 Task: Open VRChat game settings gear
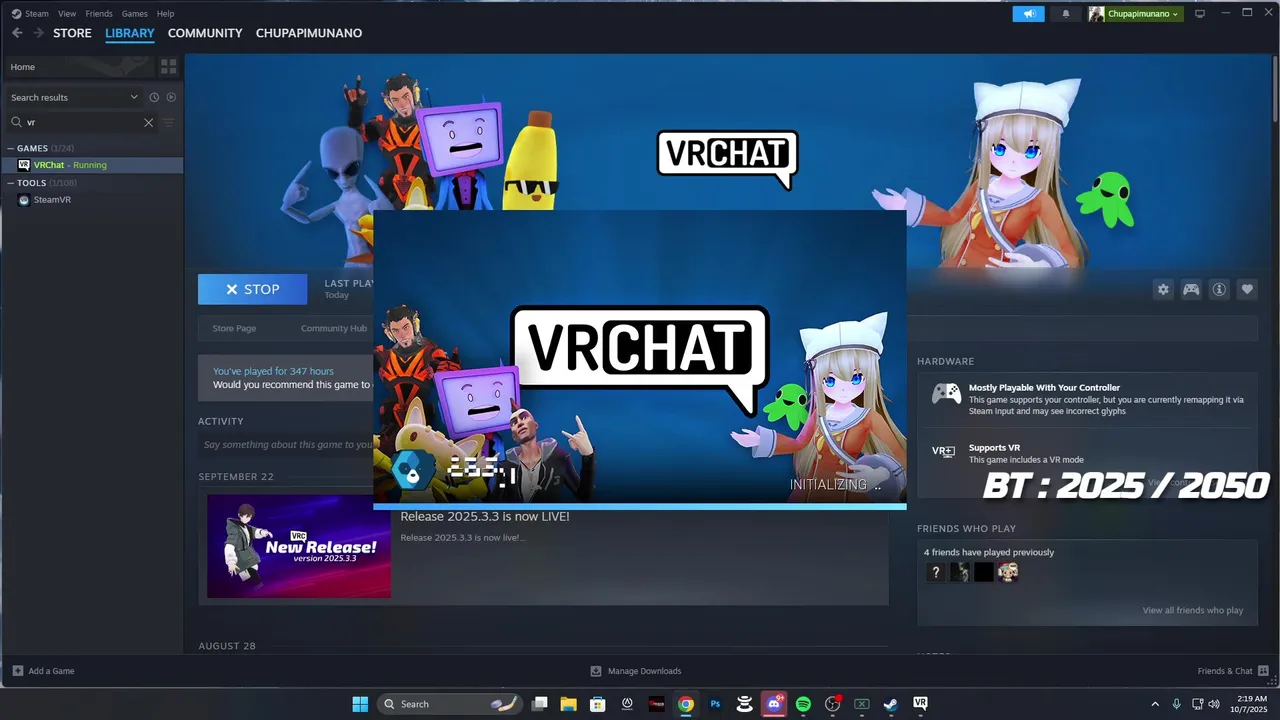pos(1163,289)
